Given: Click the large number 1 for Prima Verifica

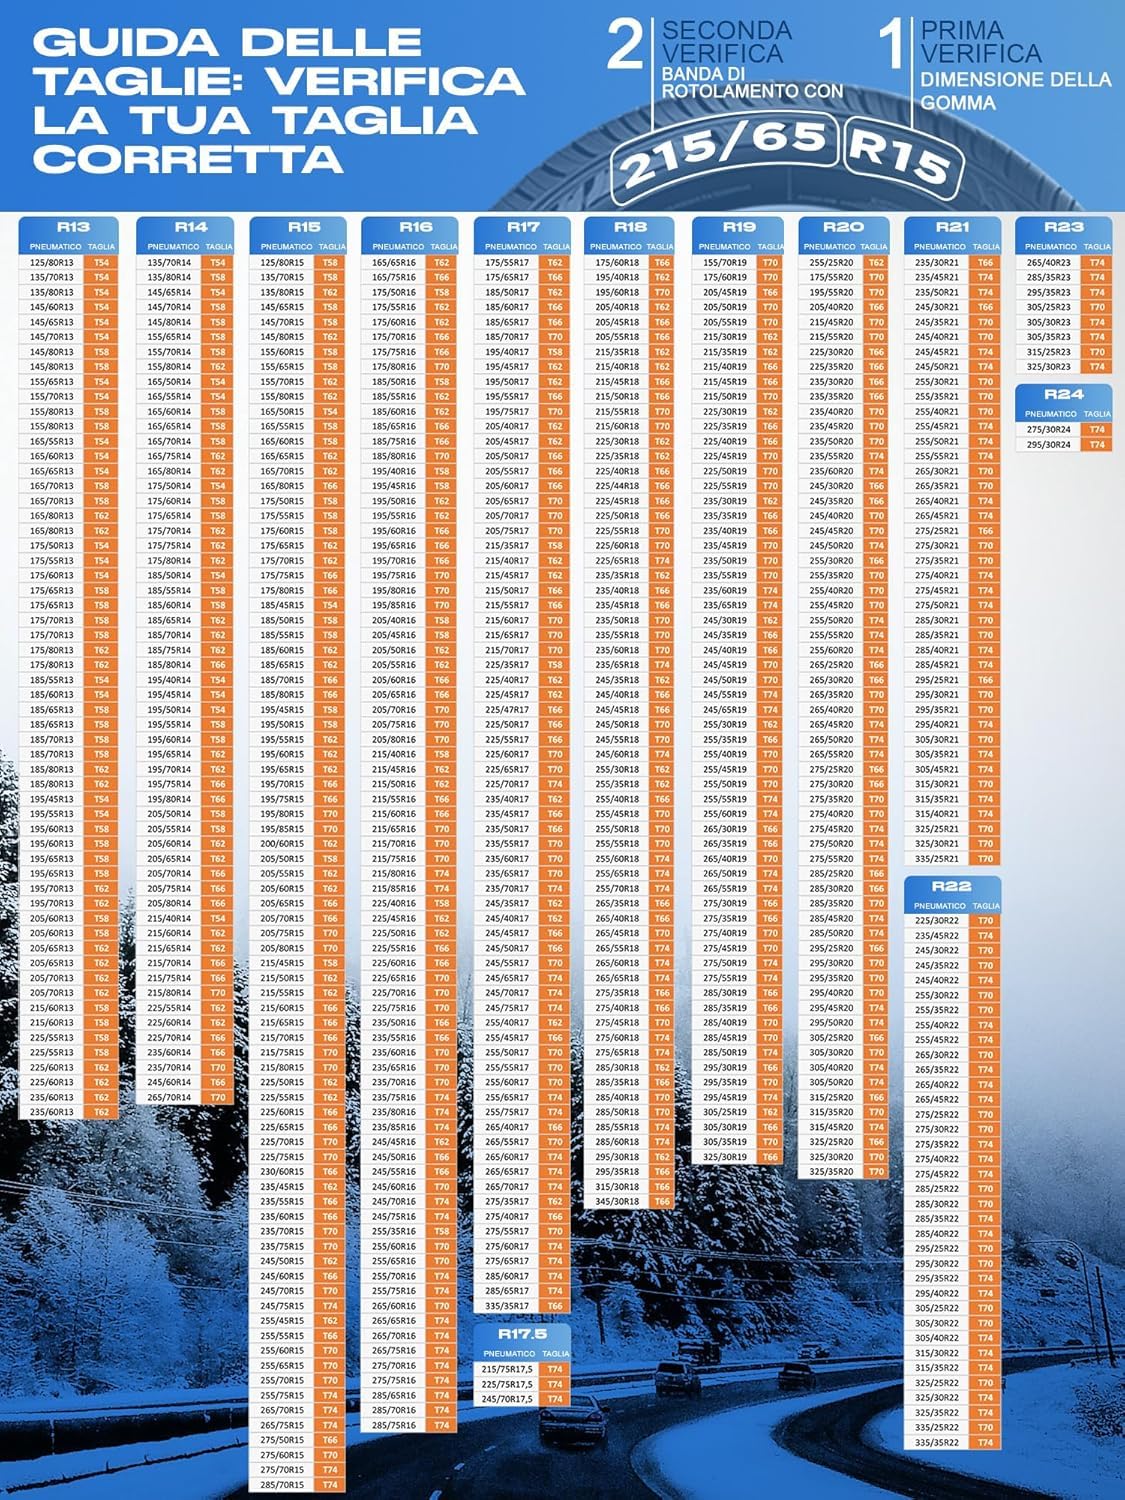Looking at the screenshot, I should (x=891, y=45).
